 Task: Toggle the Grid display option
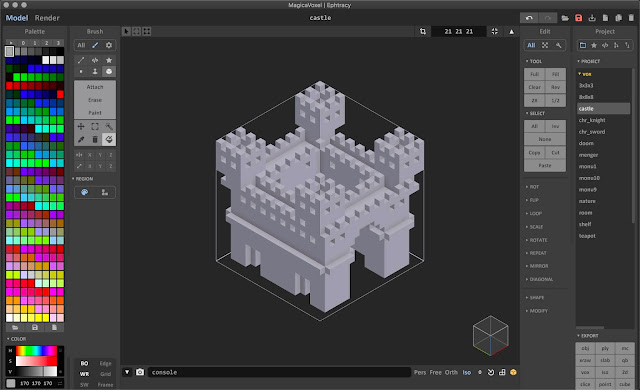105,374
